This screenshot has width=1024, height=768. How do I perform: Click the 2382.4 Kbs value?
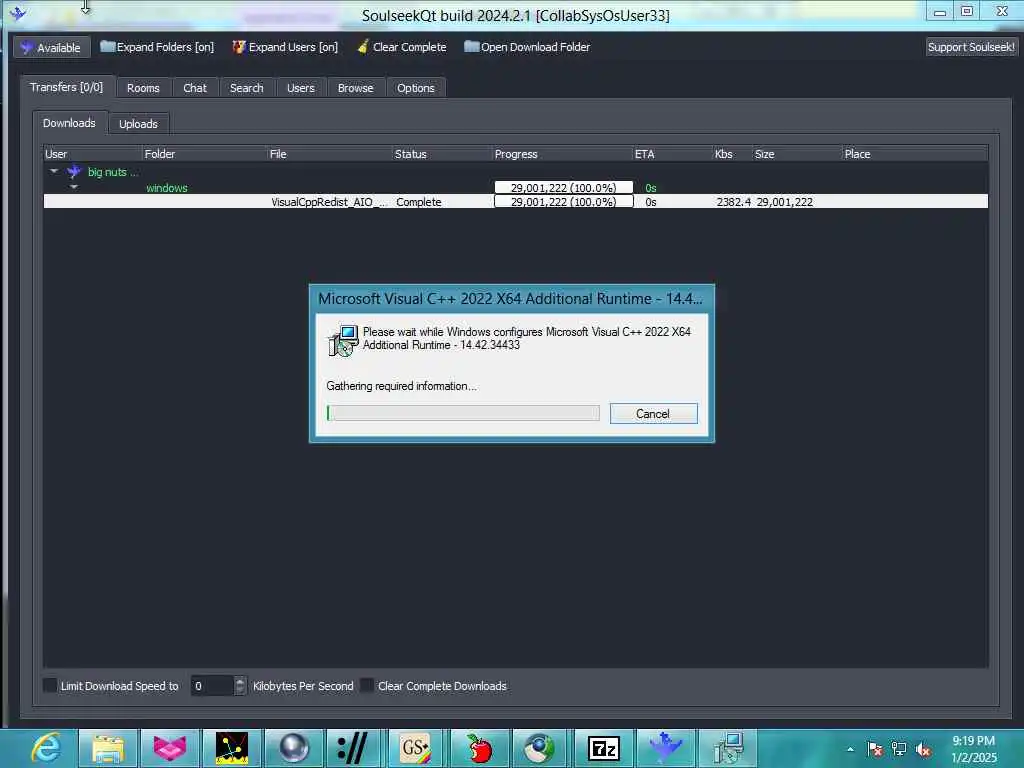733,202
